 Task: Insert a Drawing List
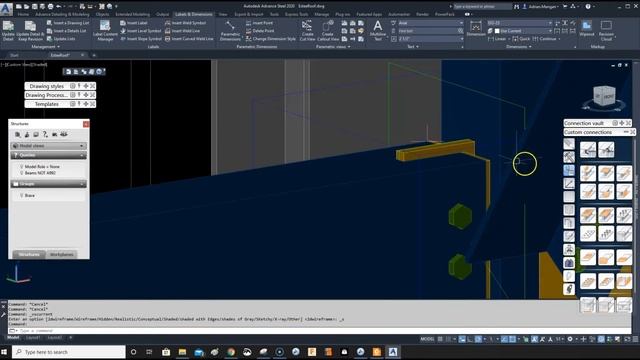point(68,23)
